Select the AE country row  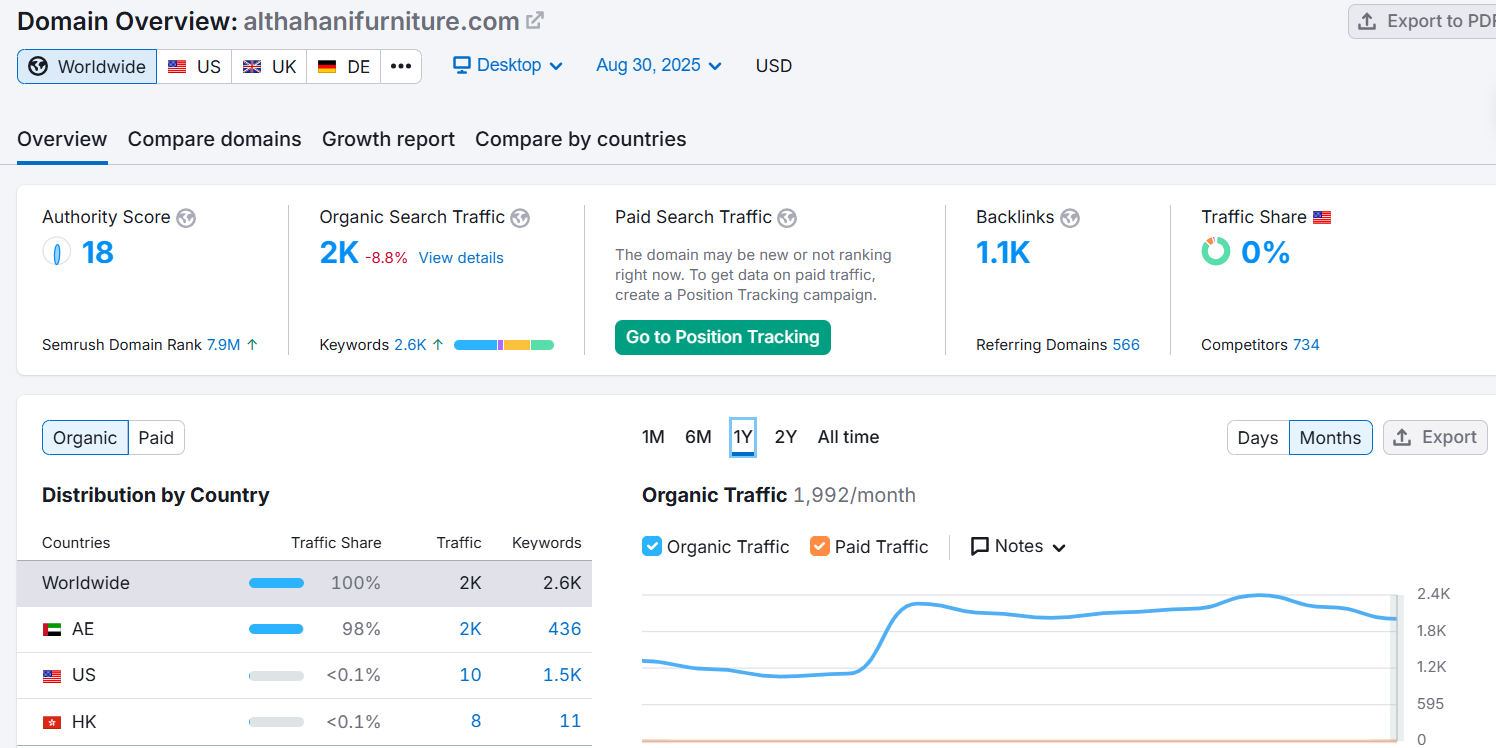coord(304,629)
